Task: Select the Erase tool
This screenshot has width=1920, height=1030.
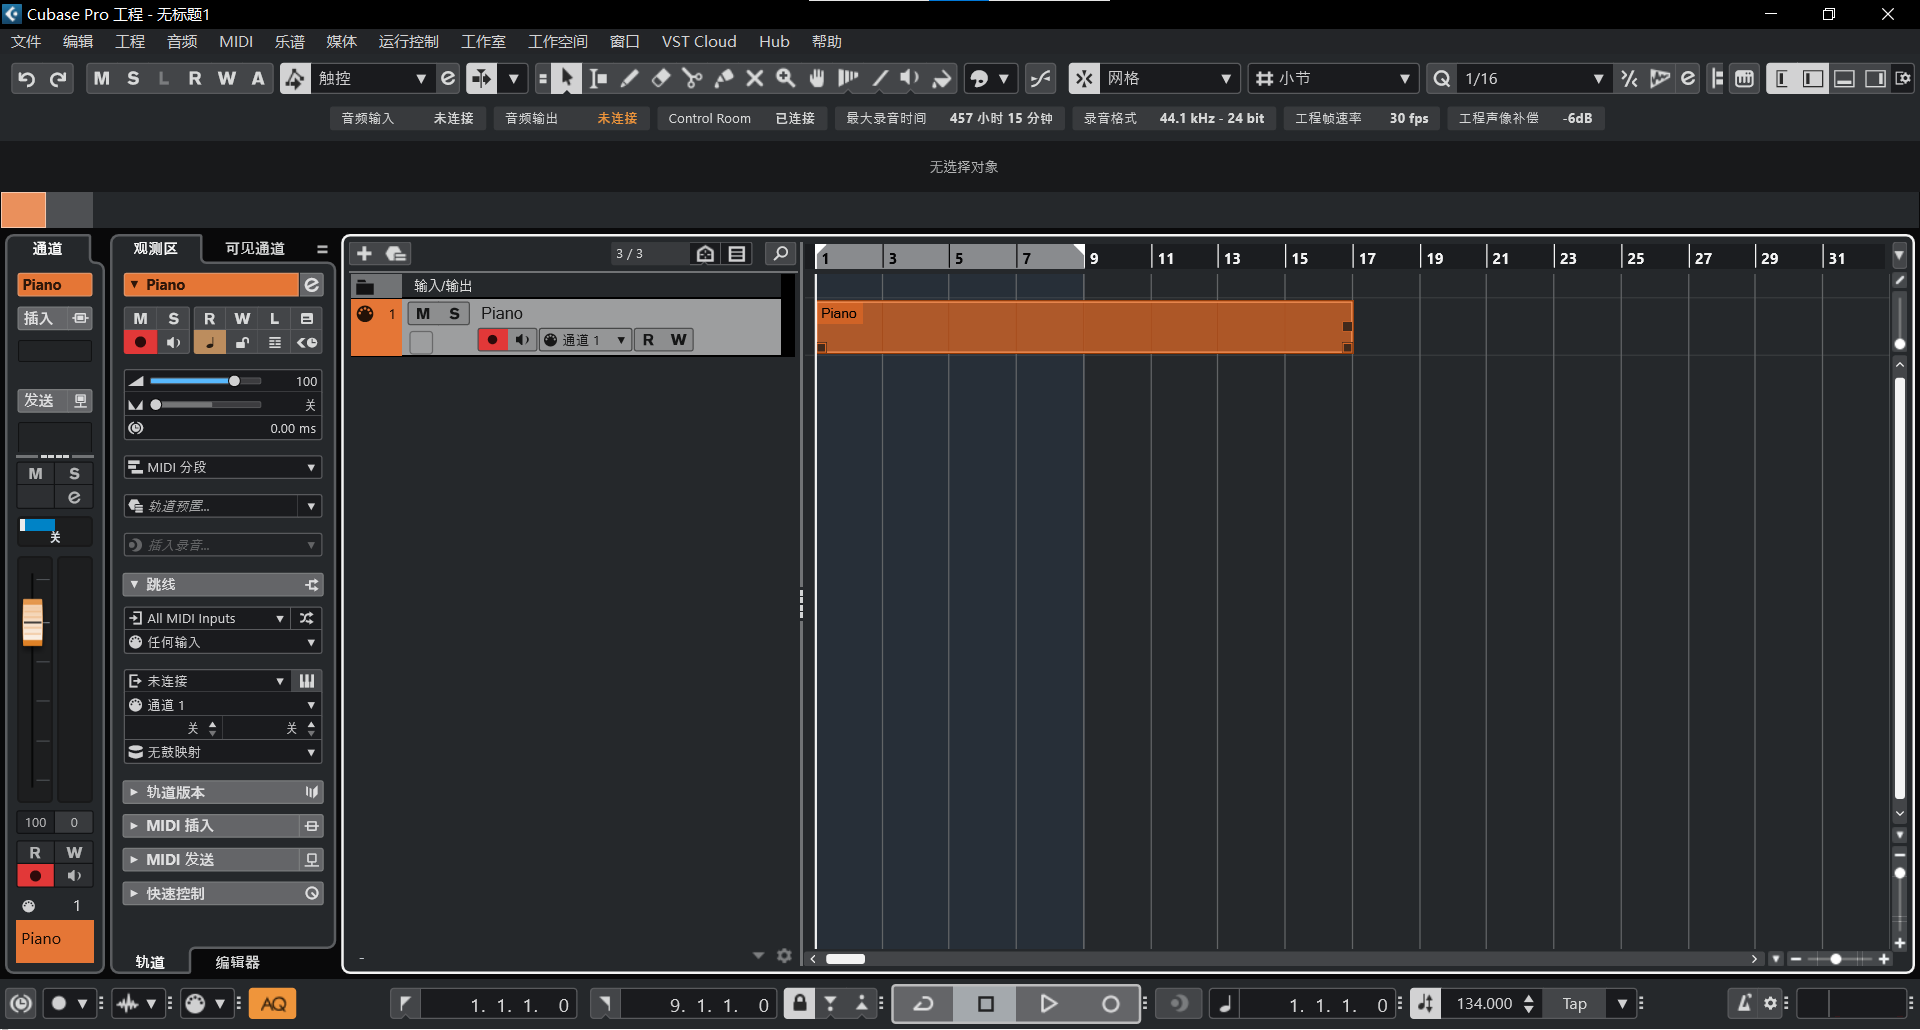Action: tap(661, 79)
